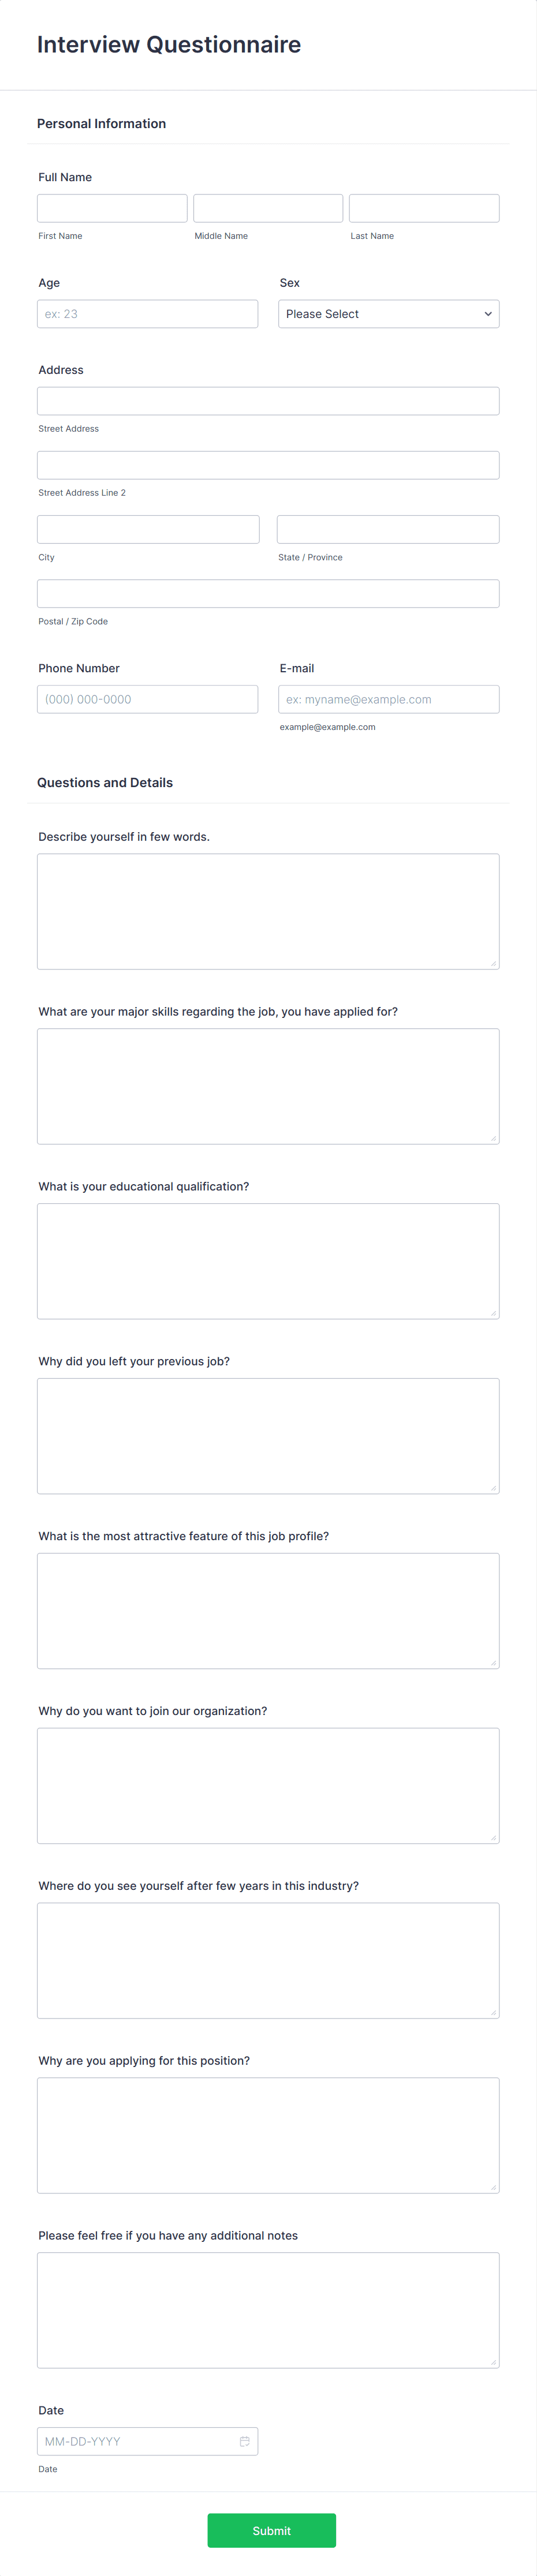Click the previous job answer box

coord(267,1435)
